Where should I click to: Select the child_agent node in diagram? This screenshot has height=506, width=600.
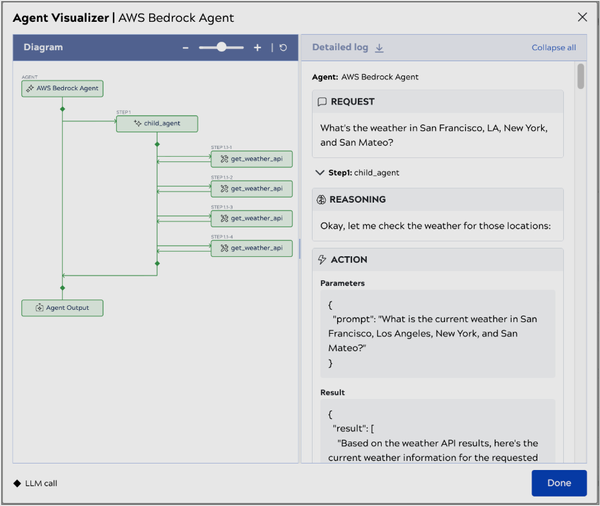pos(157,124)
